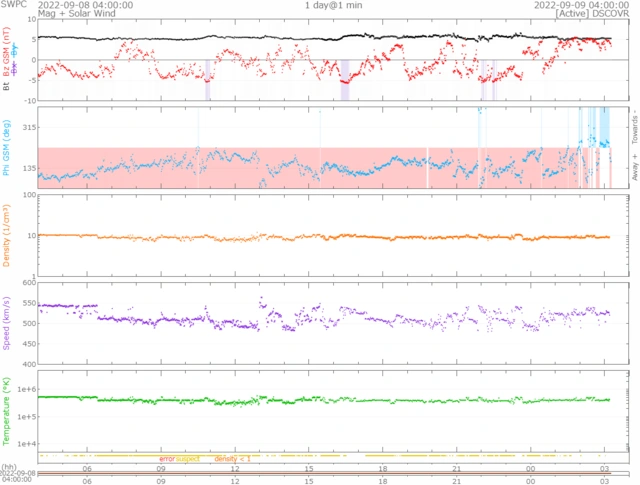Screen dimensions: 640x485
Task: Click the 00 hour tick on the (hh) axis
Action: pos(529,468)
